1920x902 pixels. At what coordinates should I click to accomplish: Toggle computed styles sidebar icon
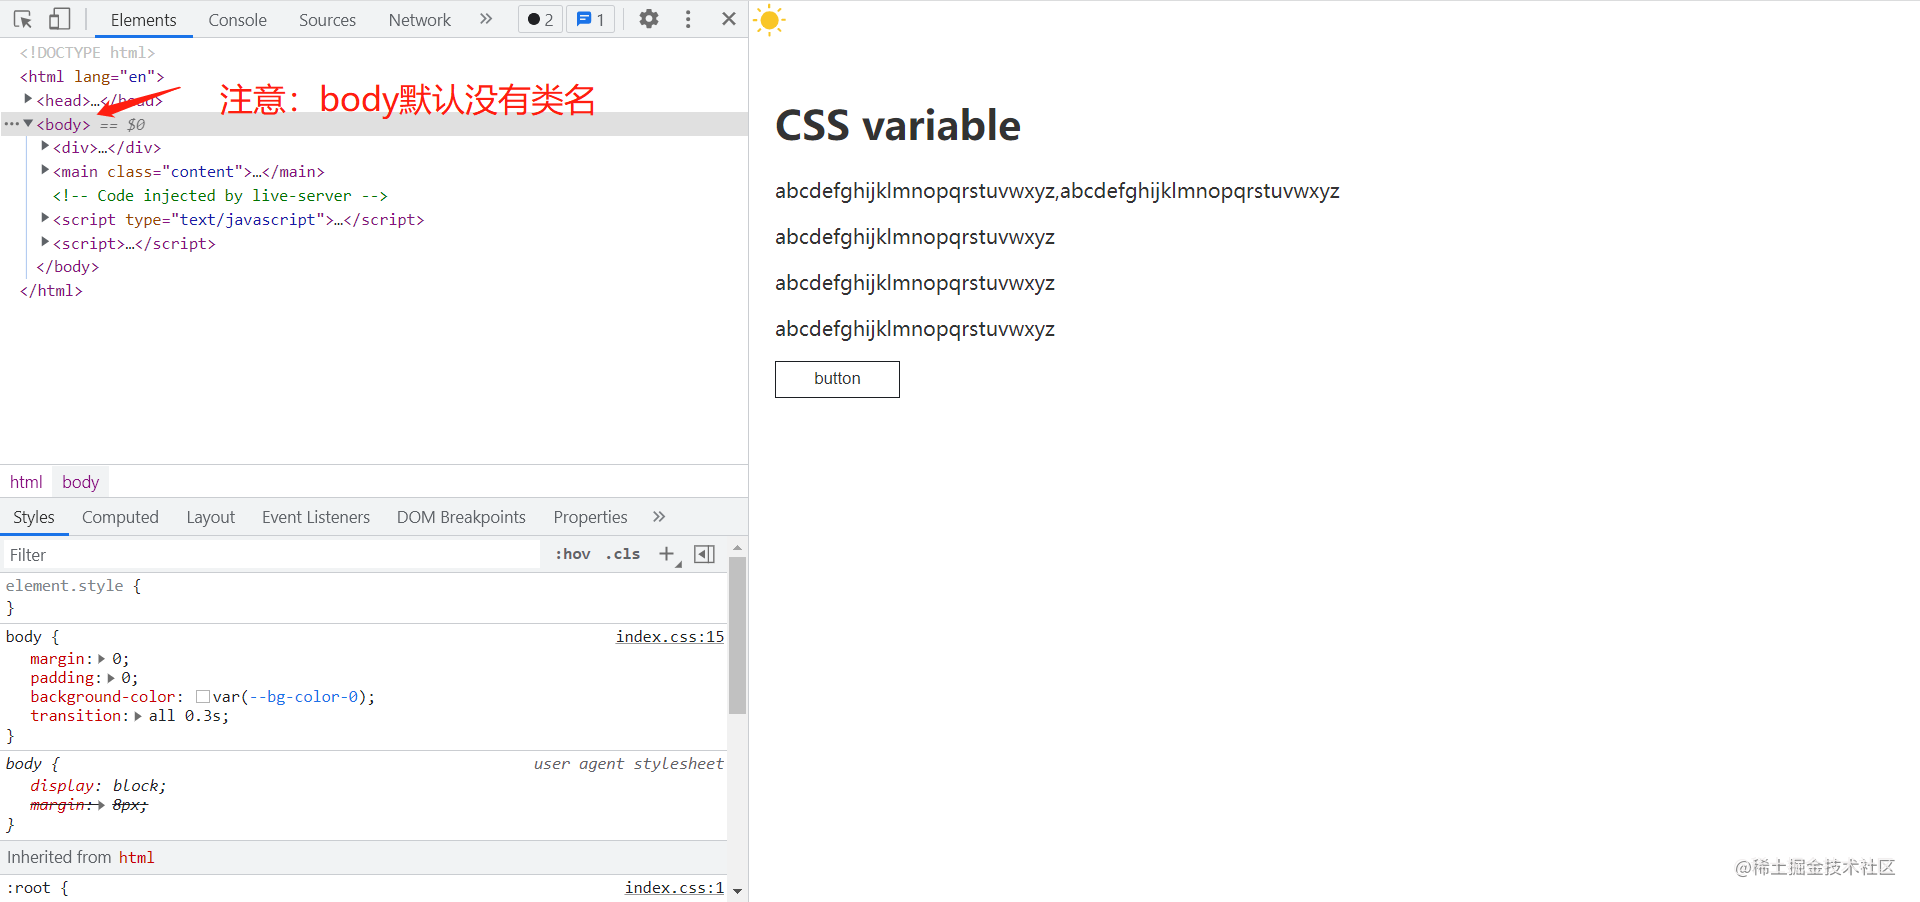705,554
